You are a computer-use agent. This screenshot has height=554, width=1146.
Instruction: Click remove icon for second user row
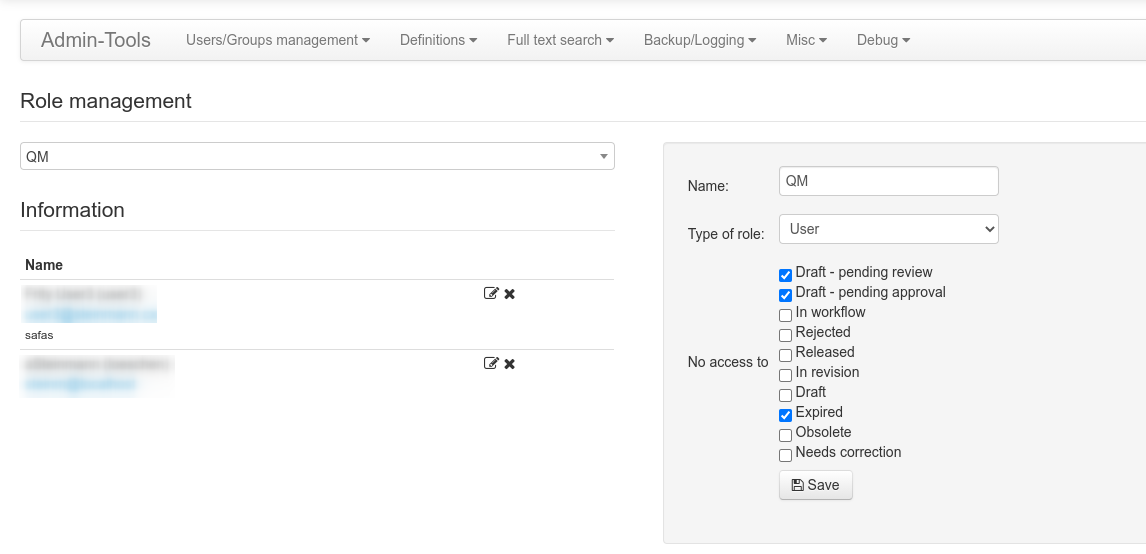coord(509,364)
